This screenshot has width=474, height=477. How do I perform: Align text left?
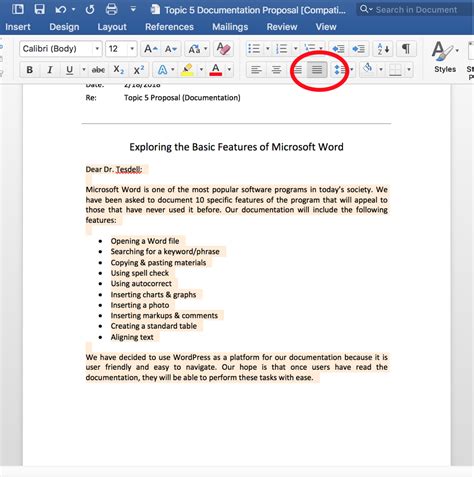point(256,70)
